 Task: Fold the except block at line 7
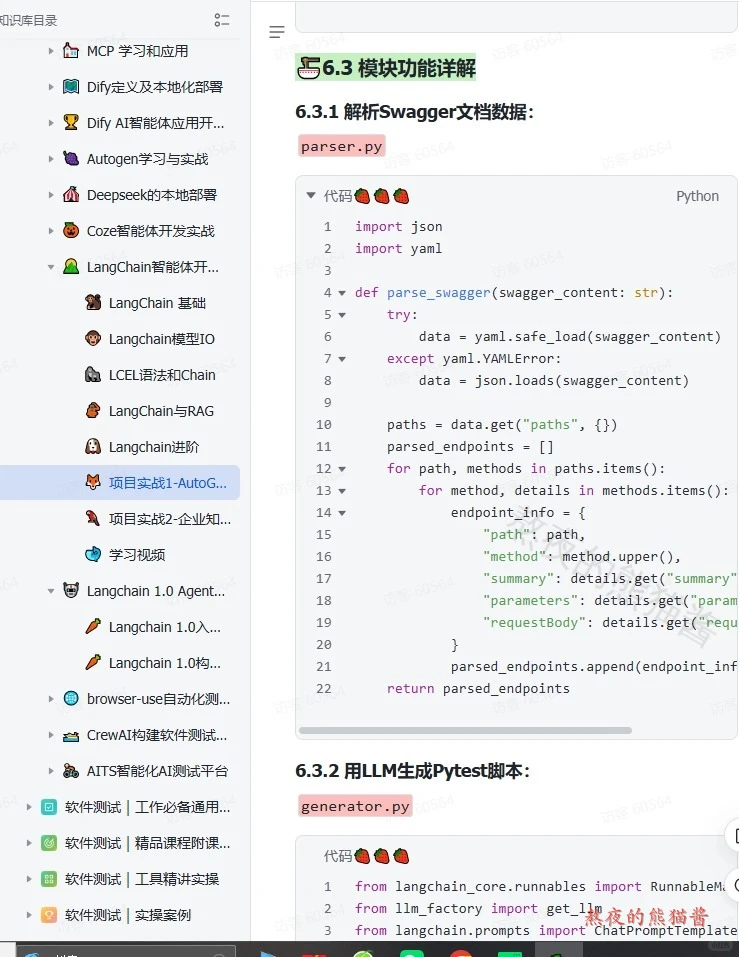(342, 359)
